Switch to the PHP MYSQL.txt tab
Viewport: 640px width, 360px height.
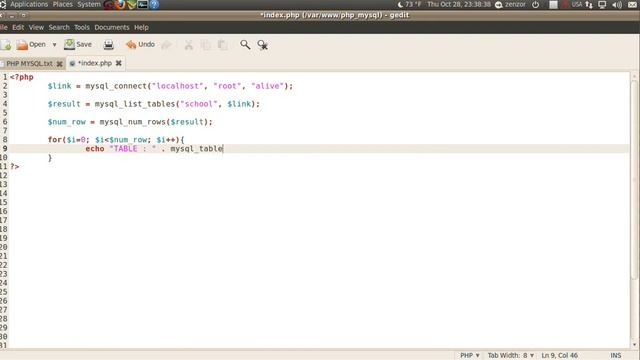(29, 64)
